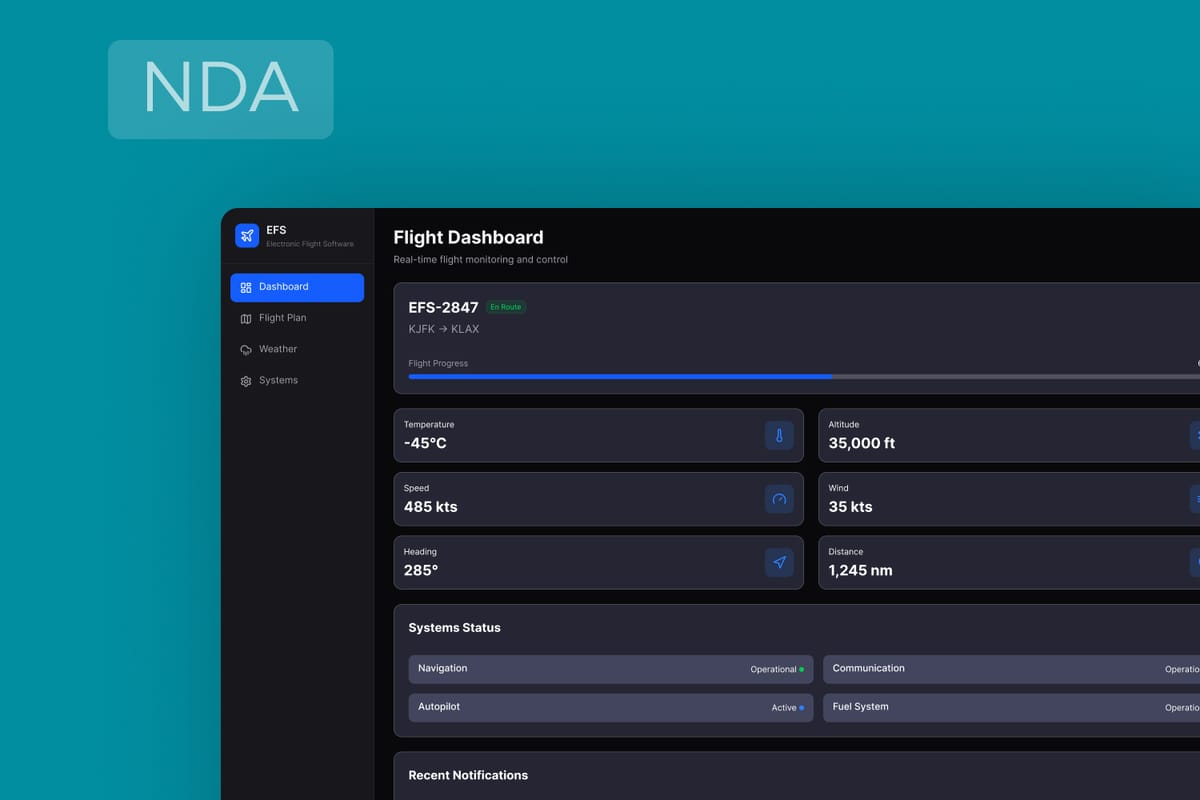Click the cloud icon beside Weather

(x=246, y=350)
